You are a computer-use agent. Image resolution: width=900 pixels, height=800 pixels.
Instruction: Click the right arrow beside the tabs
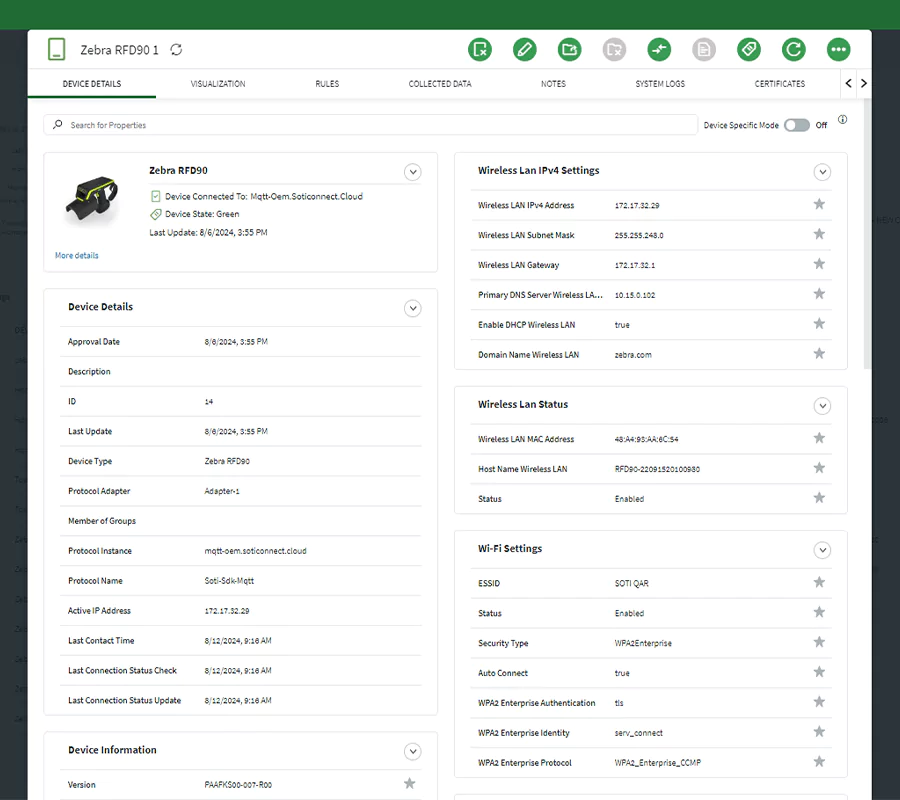pyautogui.click(x=864, y=83)
